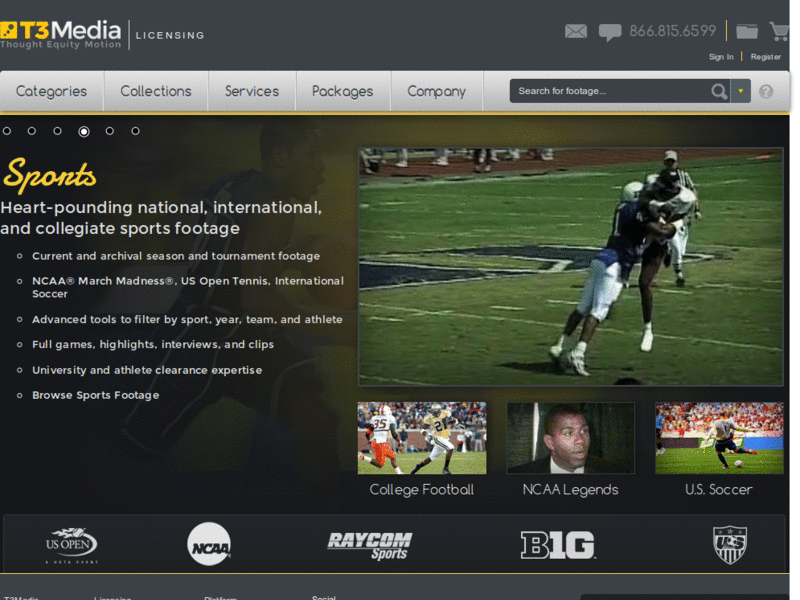Click the yellow Sports heading
This screenshot has width=800, height=600.
coord(49,175)
